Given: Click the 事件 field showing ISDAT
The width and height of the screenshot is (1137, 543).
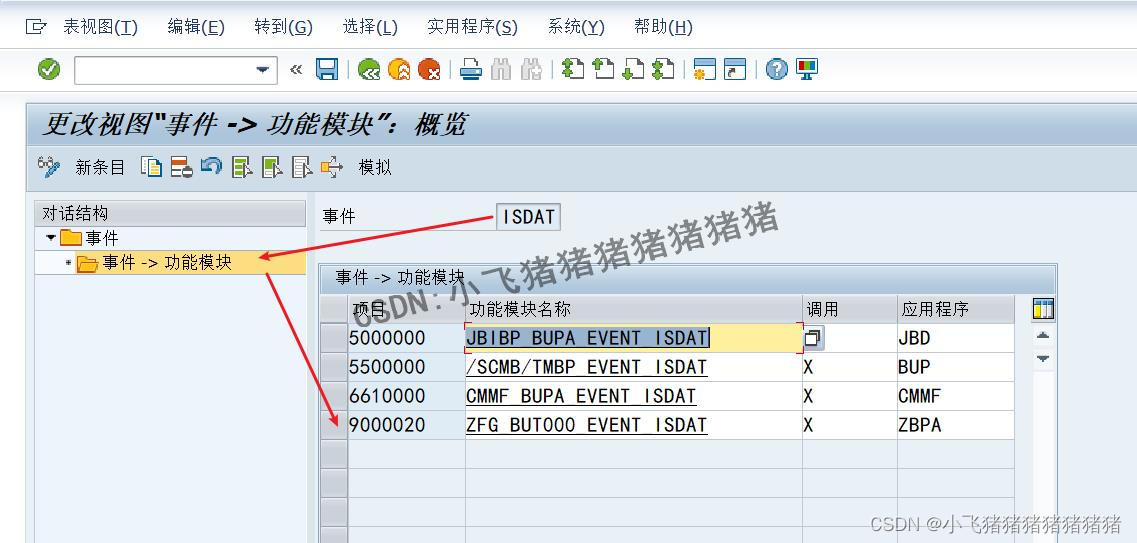Looking at the screenshot, I should click(529, 217).
